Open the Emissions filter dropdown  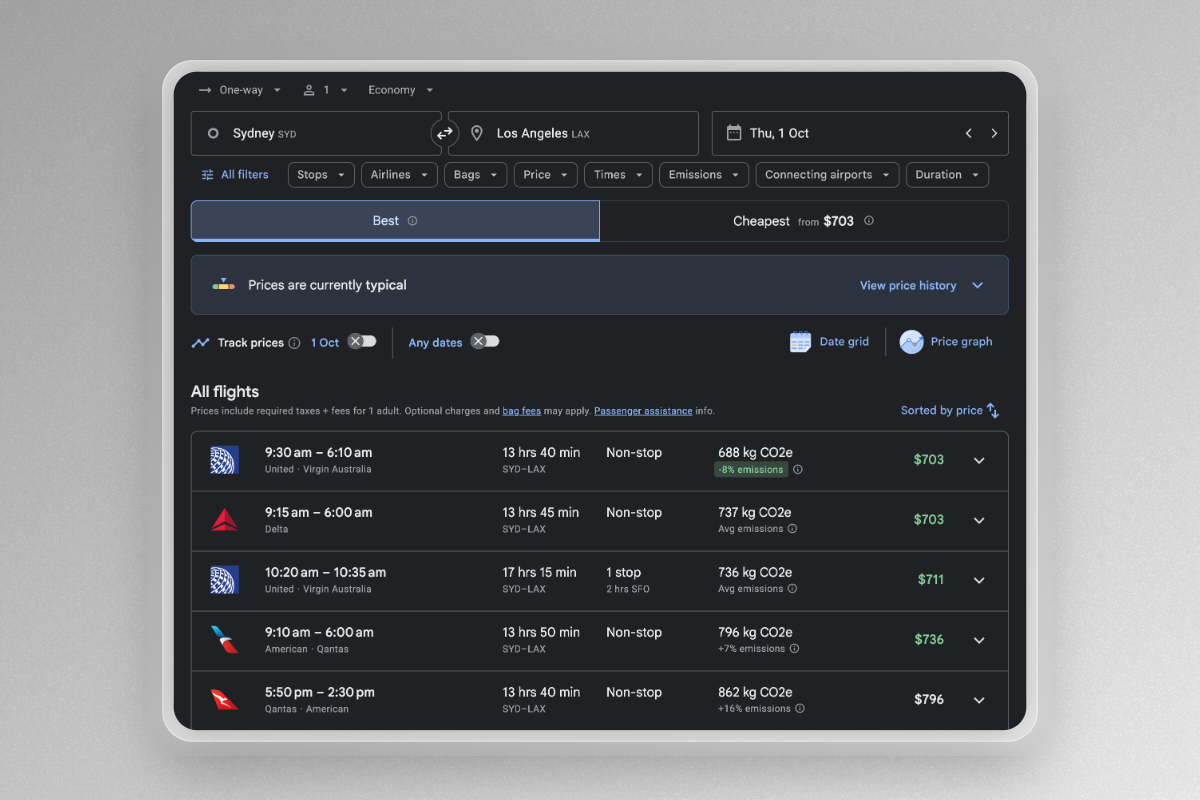pyautogui.click(x=704, y=175)
